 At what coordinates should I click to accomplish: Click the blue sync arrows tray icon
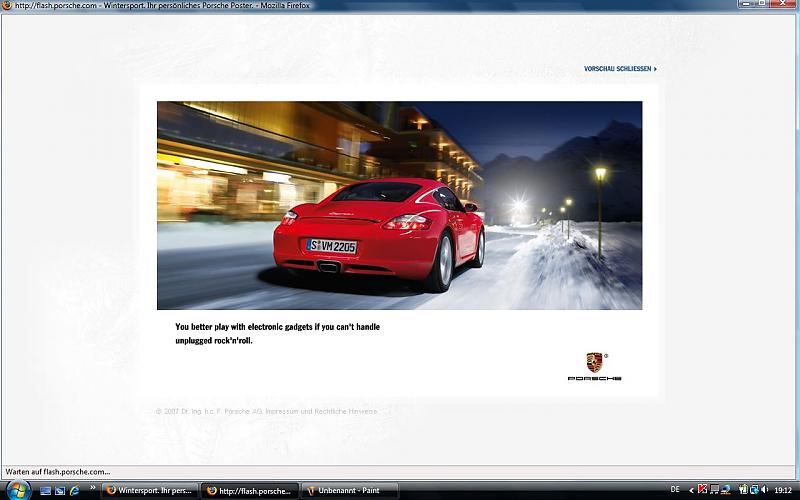click(x=754, y=490)
